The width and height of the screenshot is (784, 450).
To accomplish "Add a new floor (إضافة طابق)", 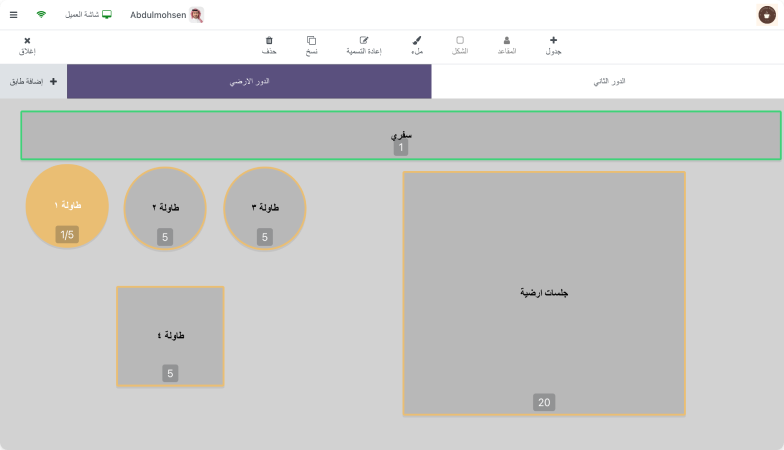I will click(33, 81).
